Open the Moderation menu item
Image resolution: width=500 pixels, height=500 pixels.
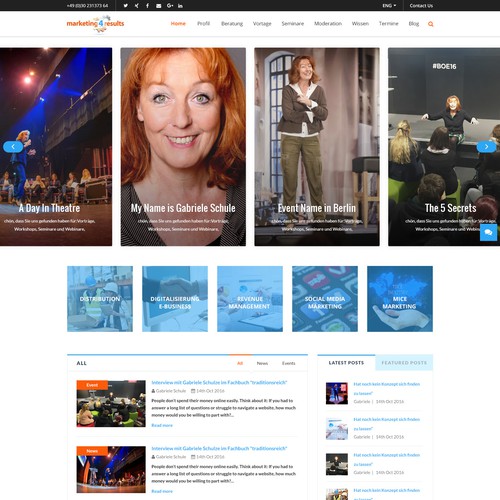[328, 23]
